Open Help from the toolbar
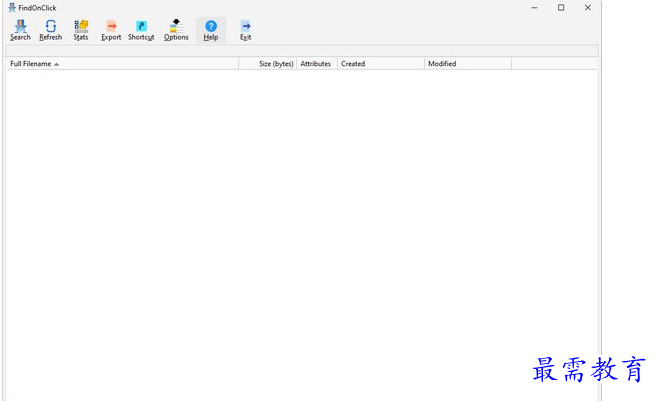The height and width of the screenshot is (401, 654). [x=211, y=30]
